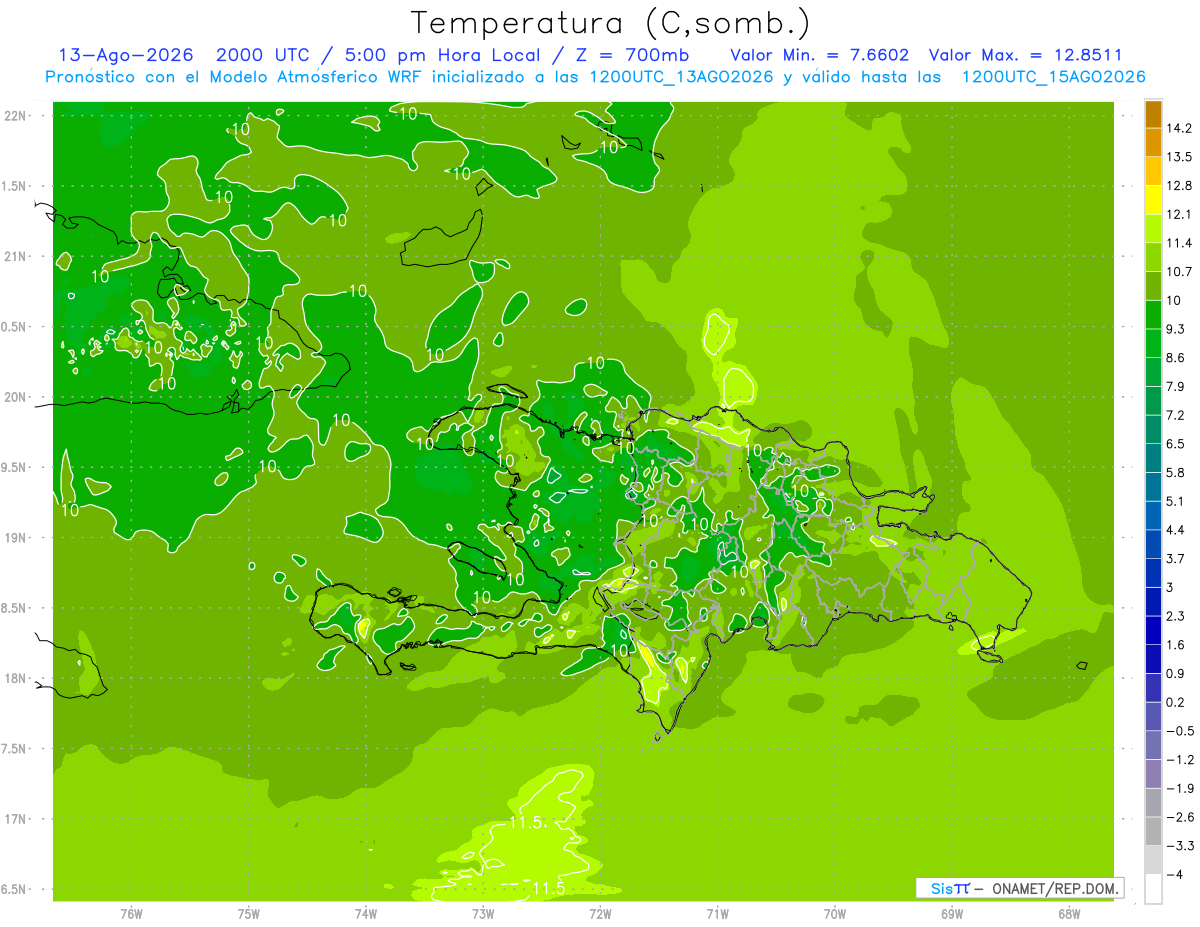Click the "13.5" legend value
This screenshot has width=1200, height=927.
click(1181, 157)
